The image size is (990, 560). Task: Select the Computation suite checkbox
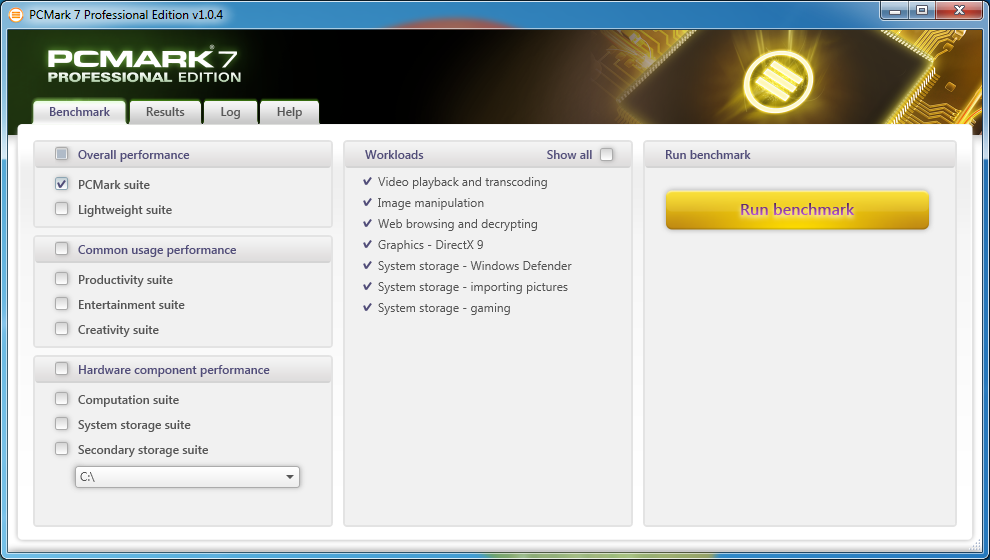coord(61,398)
